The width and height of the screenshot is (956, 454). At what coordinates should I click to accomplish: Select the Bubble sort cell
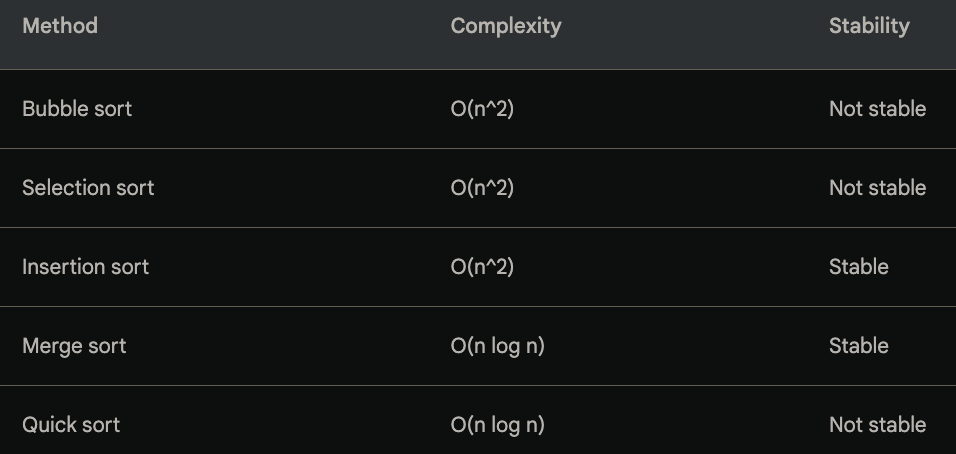[77, 108]
